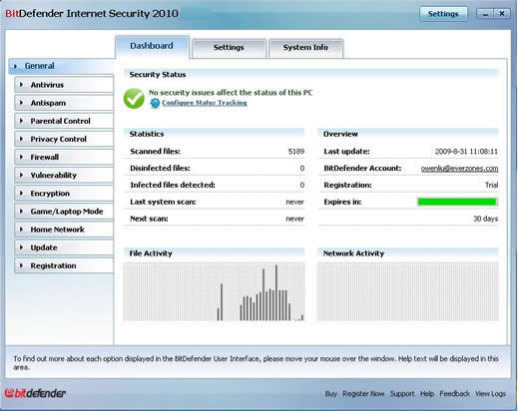The image size is (518, 411).
Task: Click the Last system scan never value
Action: point(295,202)
